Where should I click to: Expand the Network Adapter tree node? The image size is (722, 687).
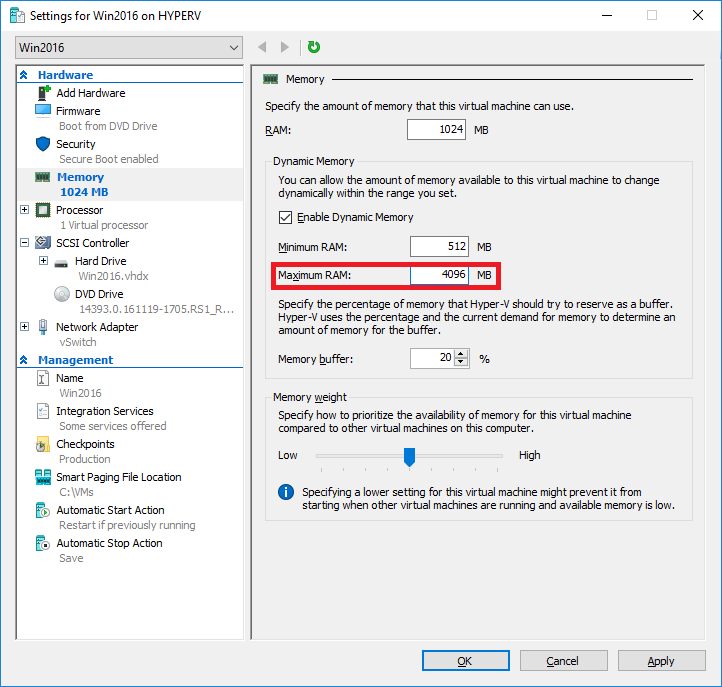(25, 327)
